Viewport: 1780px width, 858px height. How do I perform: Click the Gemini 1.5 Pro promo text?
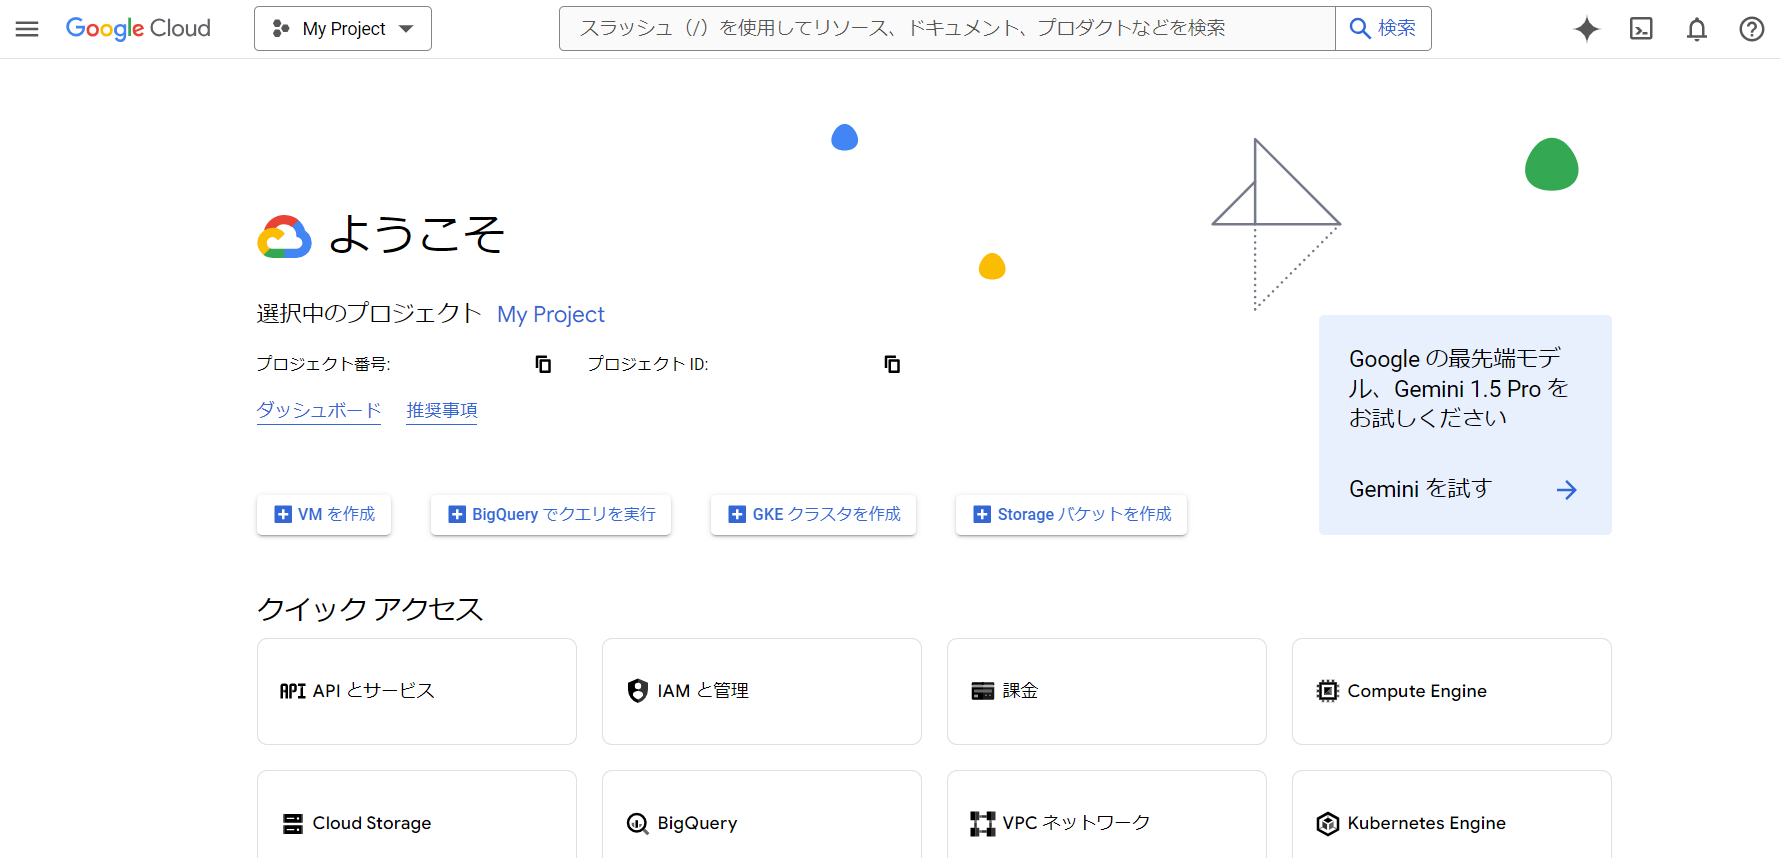[1458, 388]
